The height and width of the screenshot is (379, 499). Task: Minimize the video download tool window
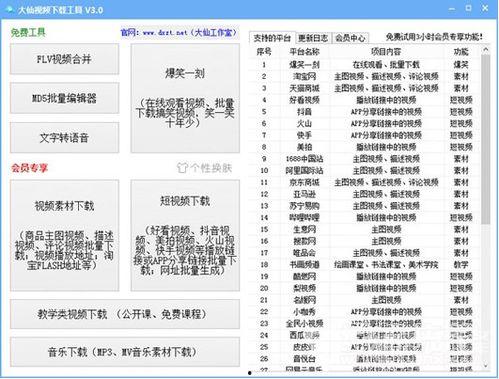click(452, 9)
